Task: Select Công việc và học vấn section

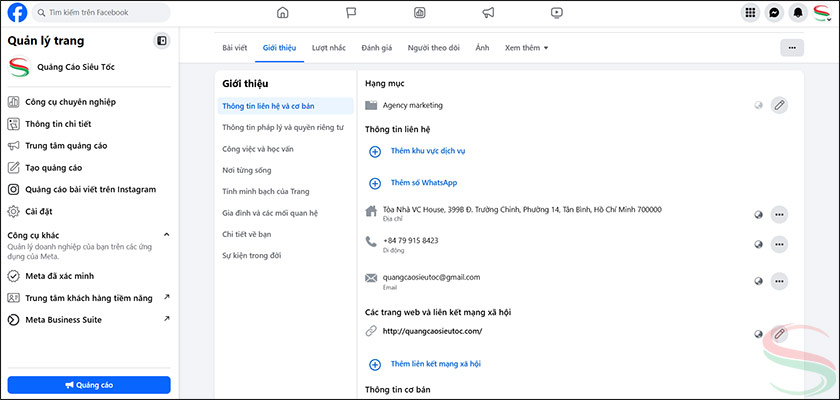Action: (259, 148)
